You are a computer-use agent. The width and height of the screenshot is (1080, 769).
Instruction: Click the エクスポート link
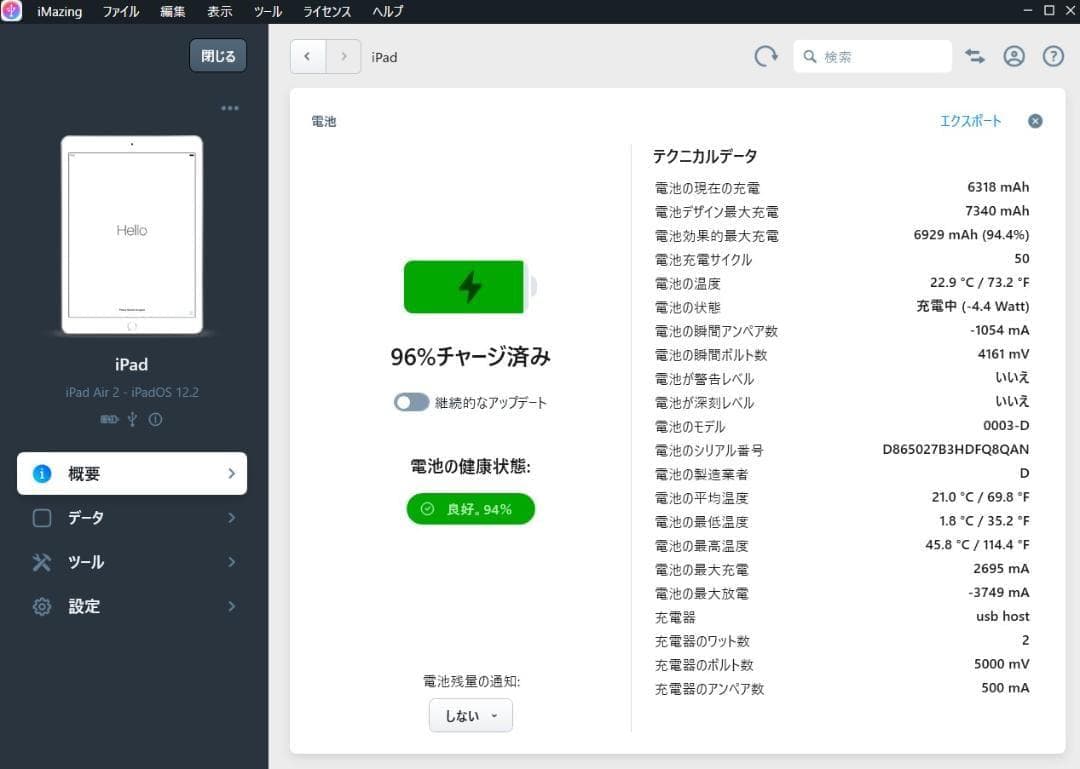[970, 121]
